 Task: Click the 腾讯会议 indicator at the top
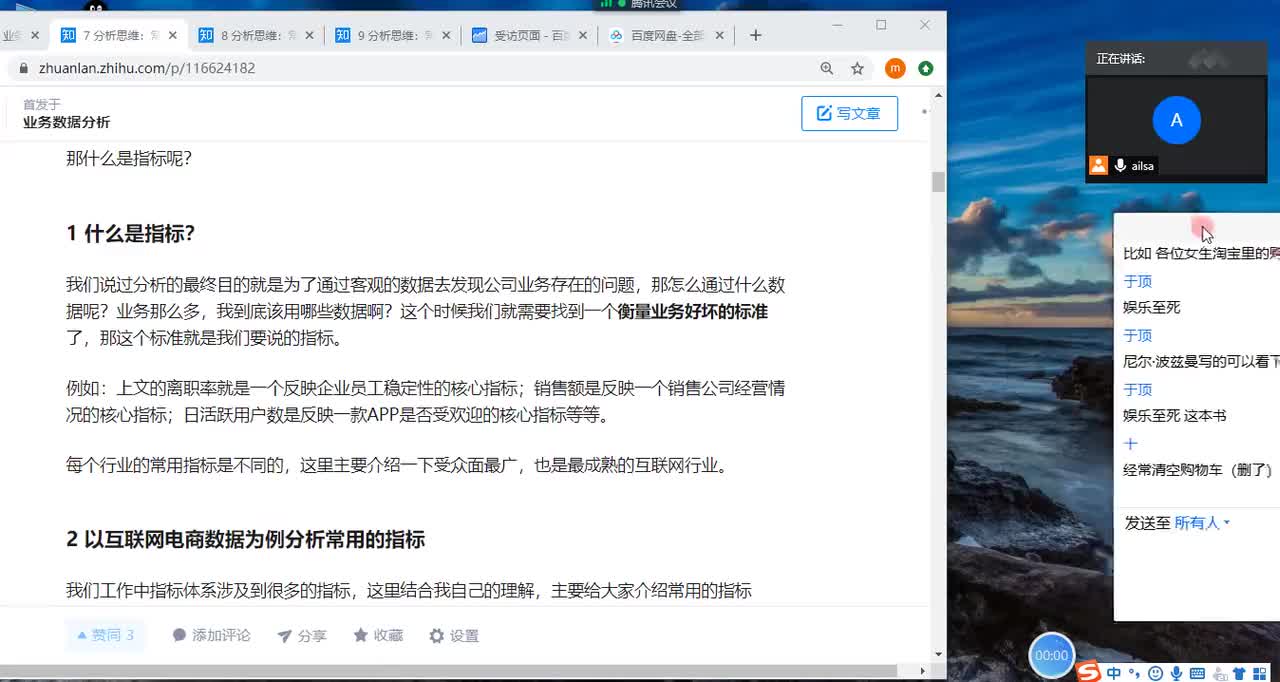tap(639, 4)
